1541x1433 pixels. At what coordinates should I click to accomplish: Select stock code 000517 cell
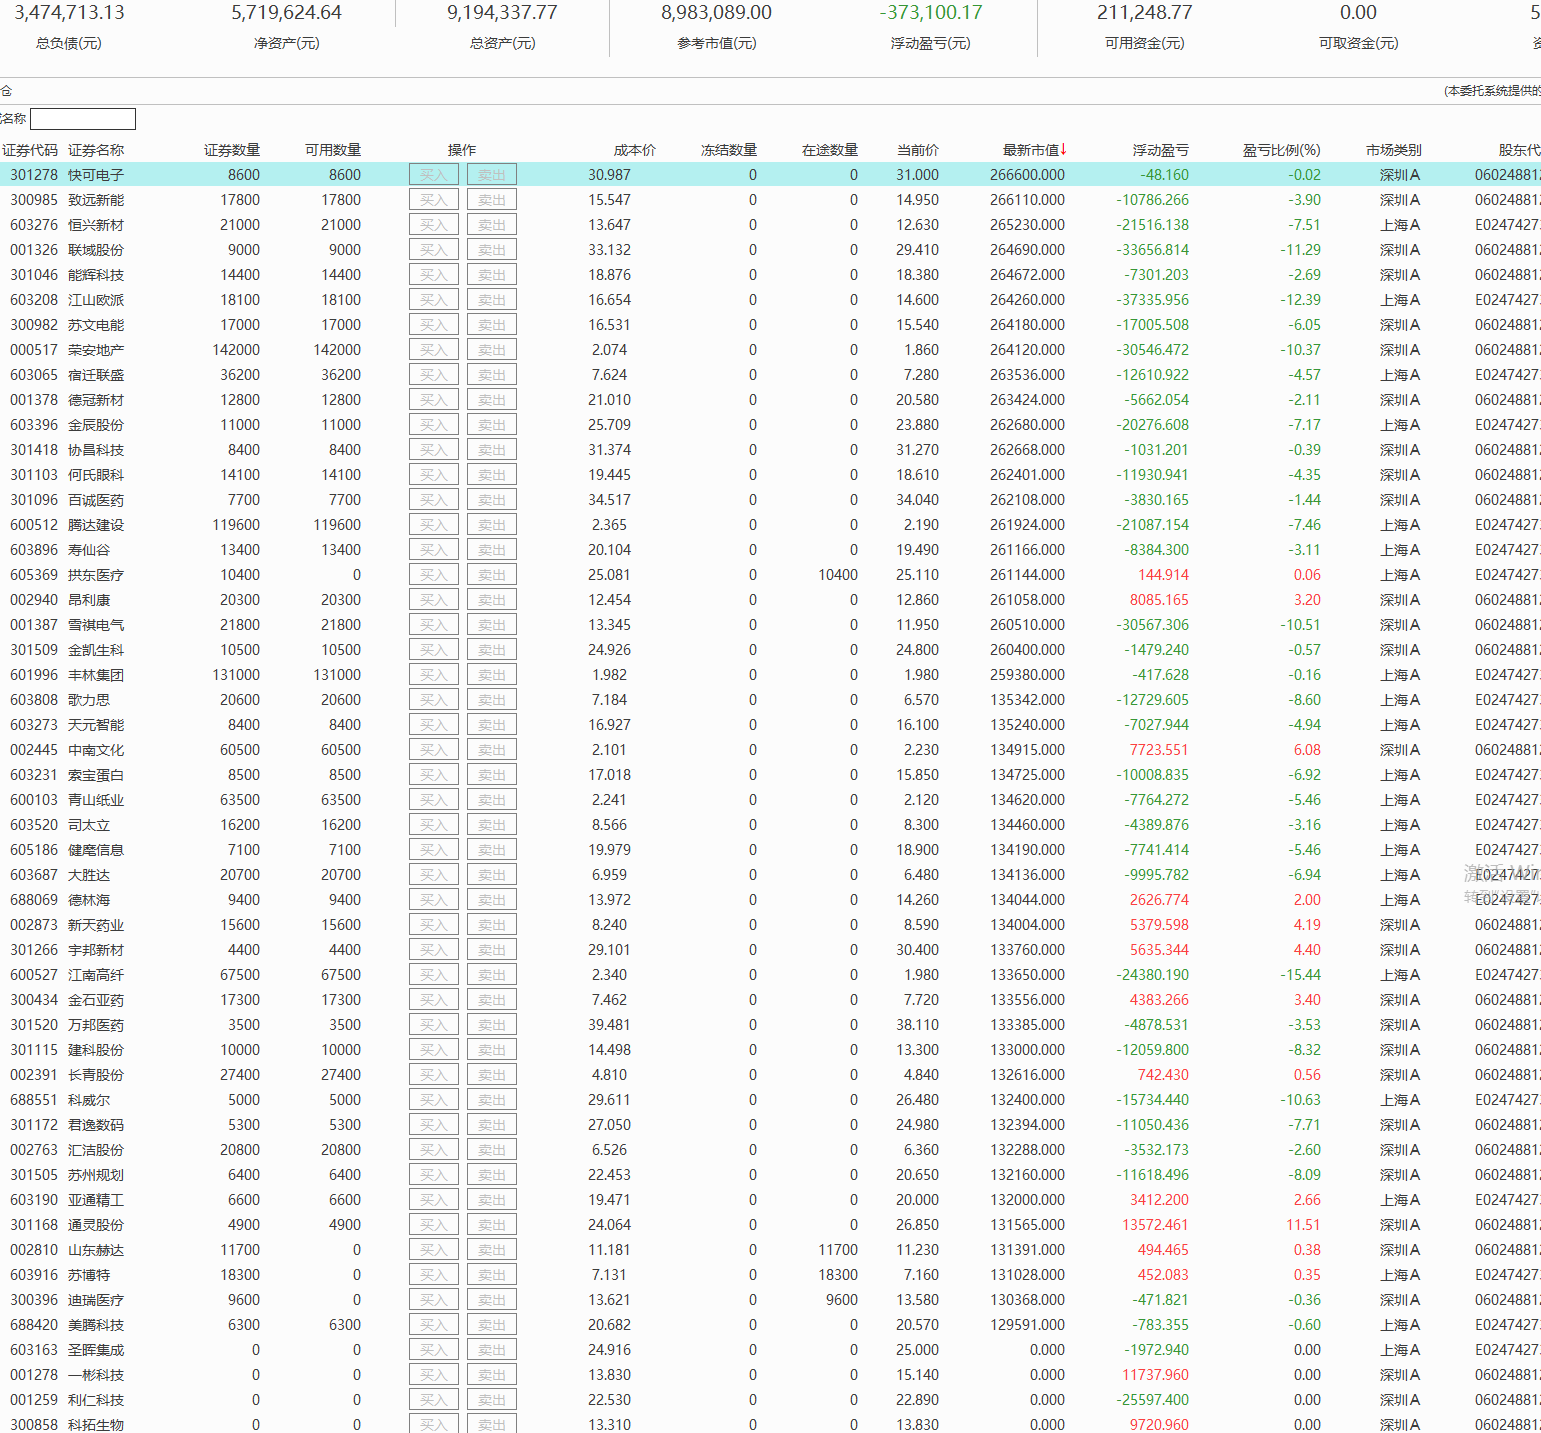click(x=34, y=350)
